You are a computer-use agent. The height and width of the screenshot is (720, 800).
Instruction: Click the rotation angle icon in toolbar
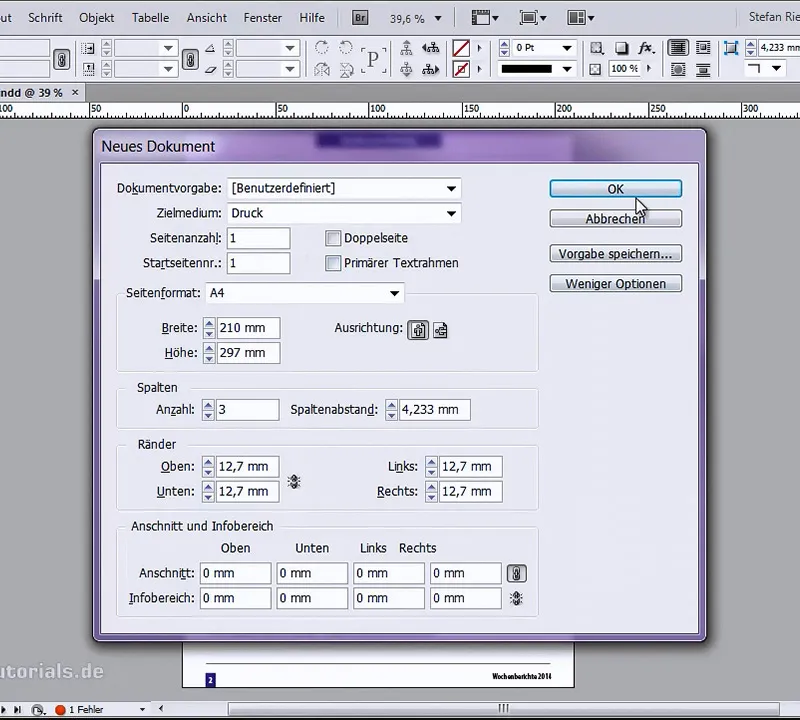click(210, 48)
